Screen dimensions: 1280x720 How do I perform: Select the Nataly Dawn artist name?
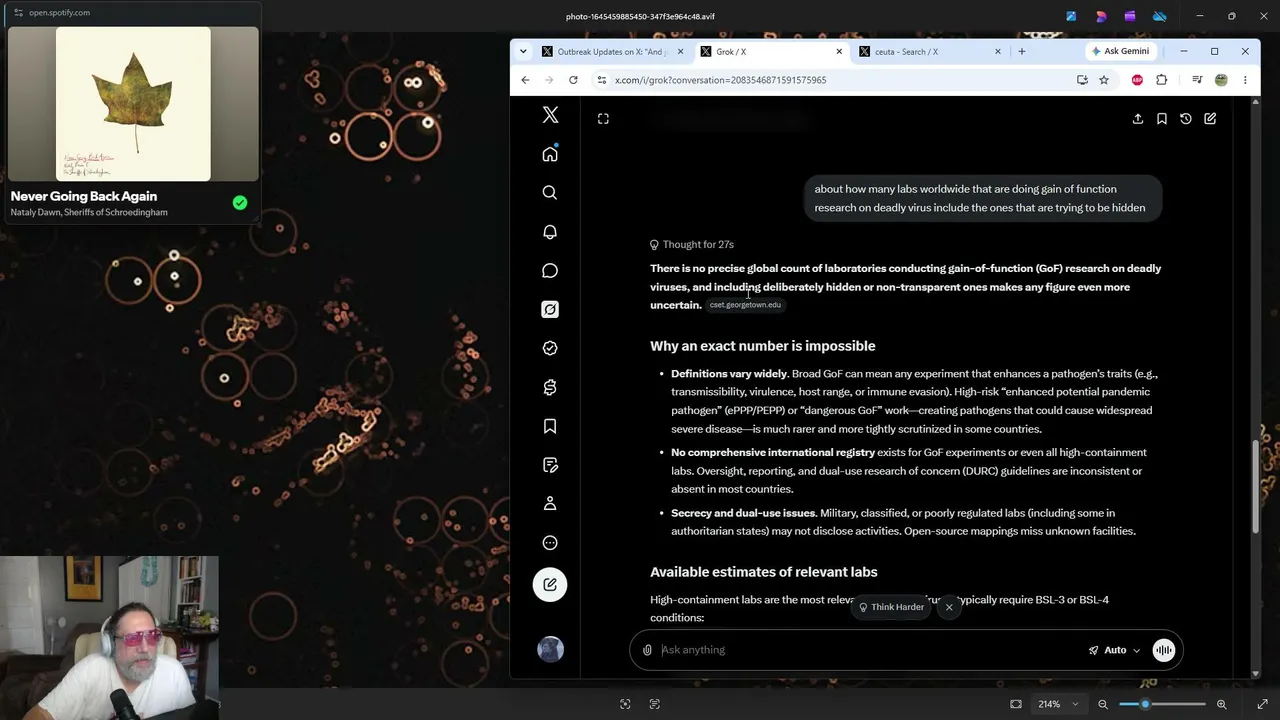39,212
